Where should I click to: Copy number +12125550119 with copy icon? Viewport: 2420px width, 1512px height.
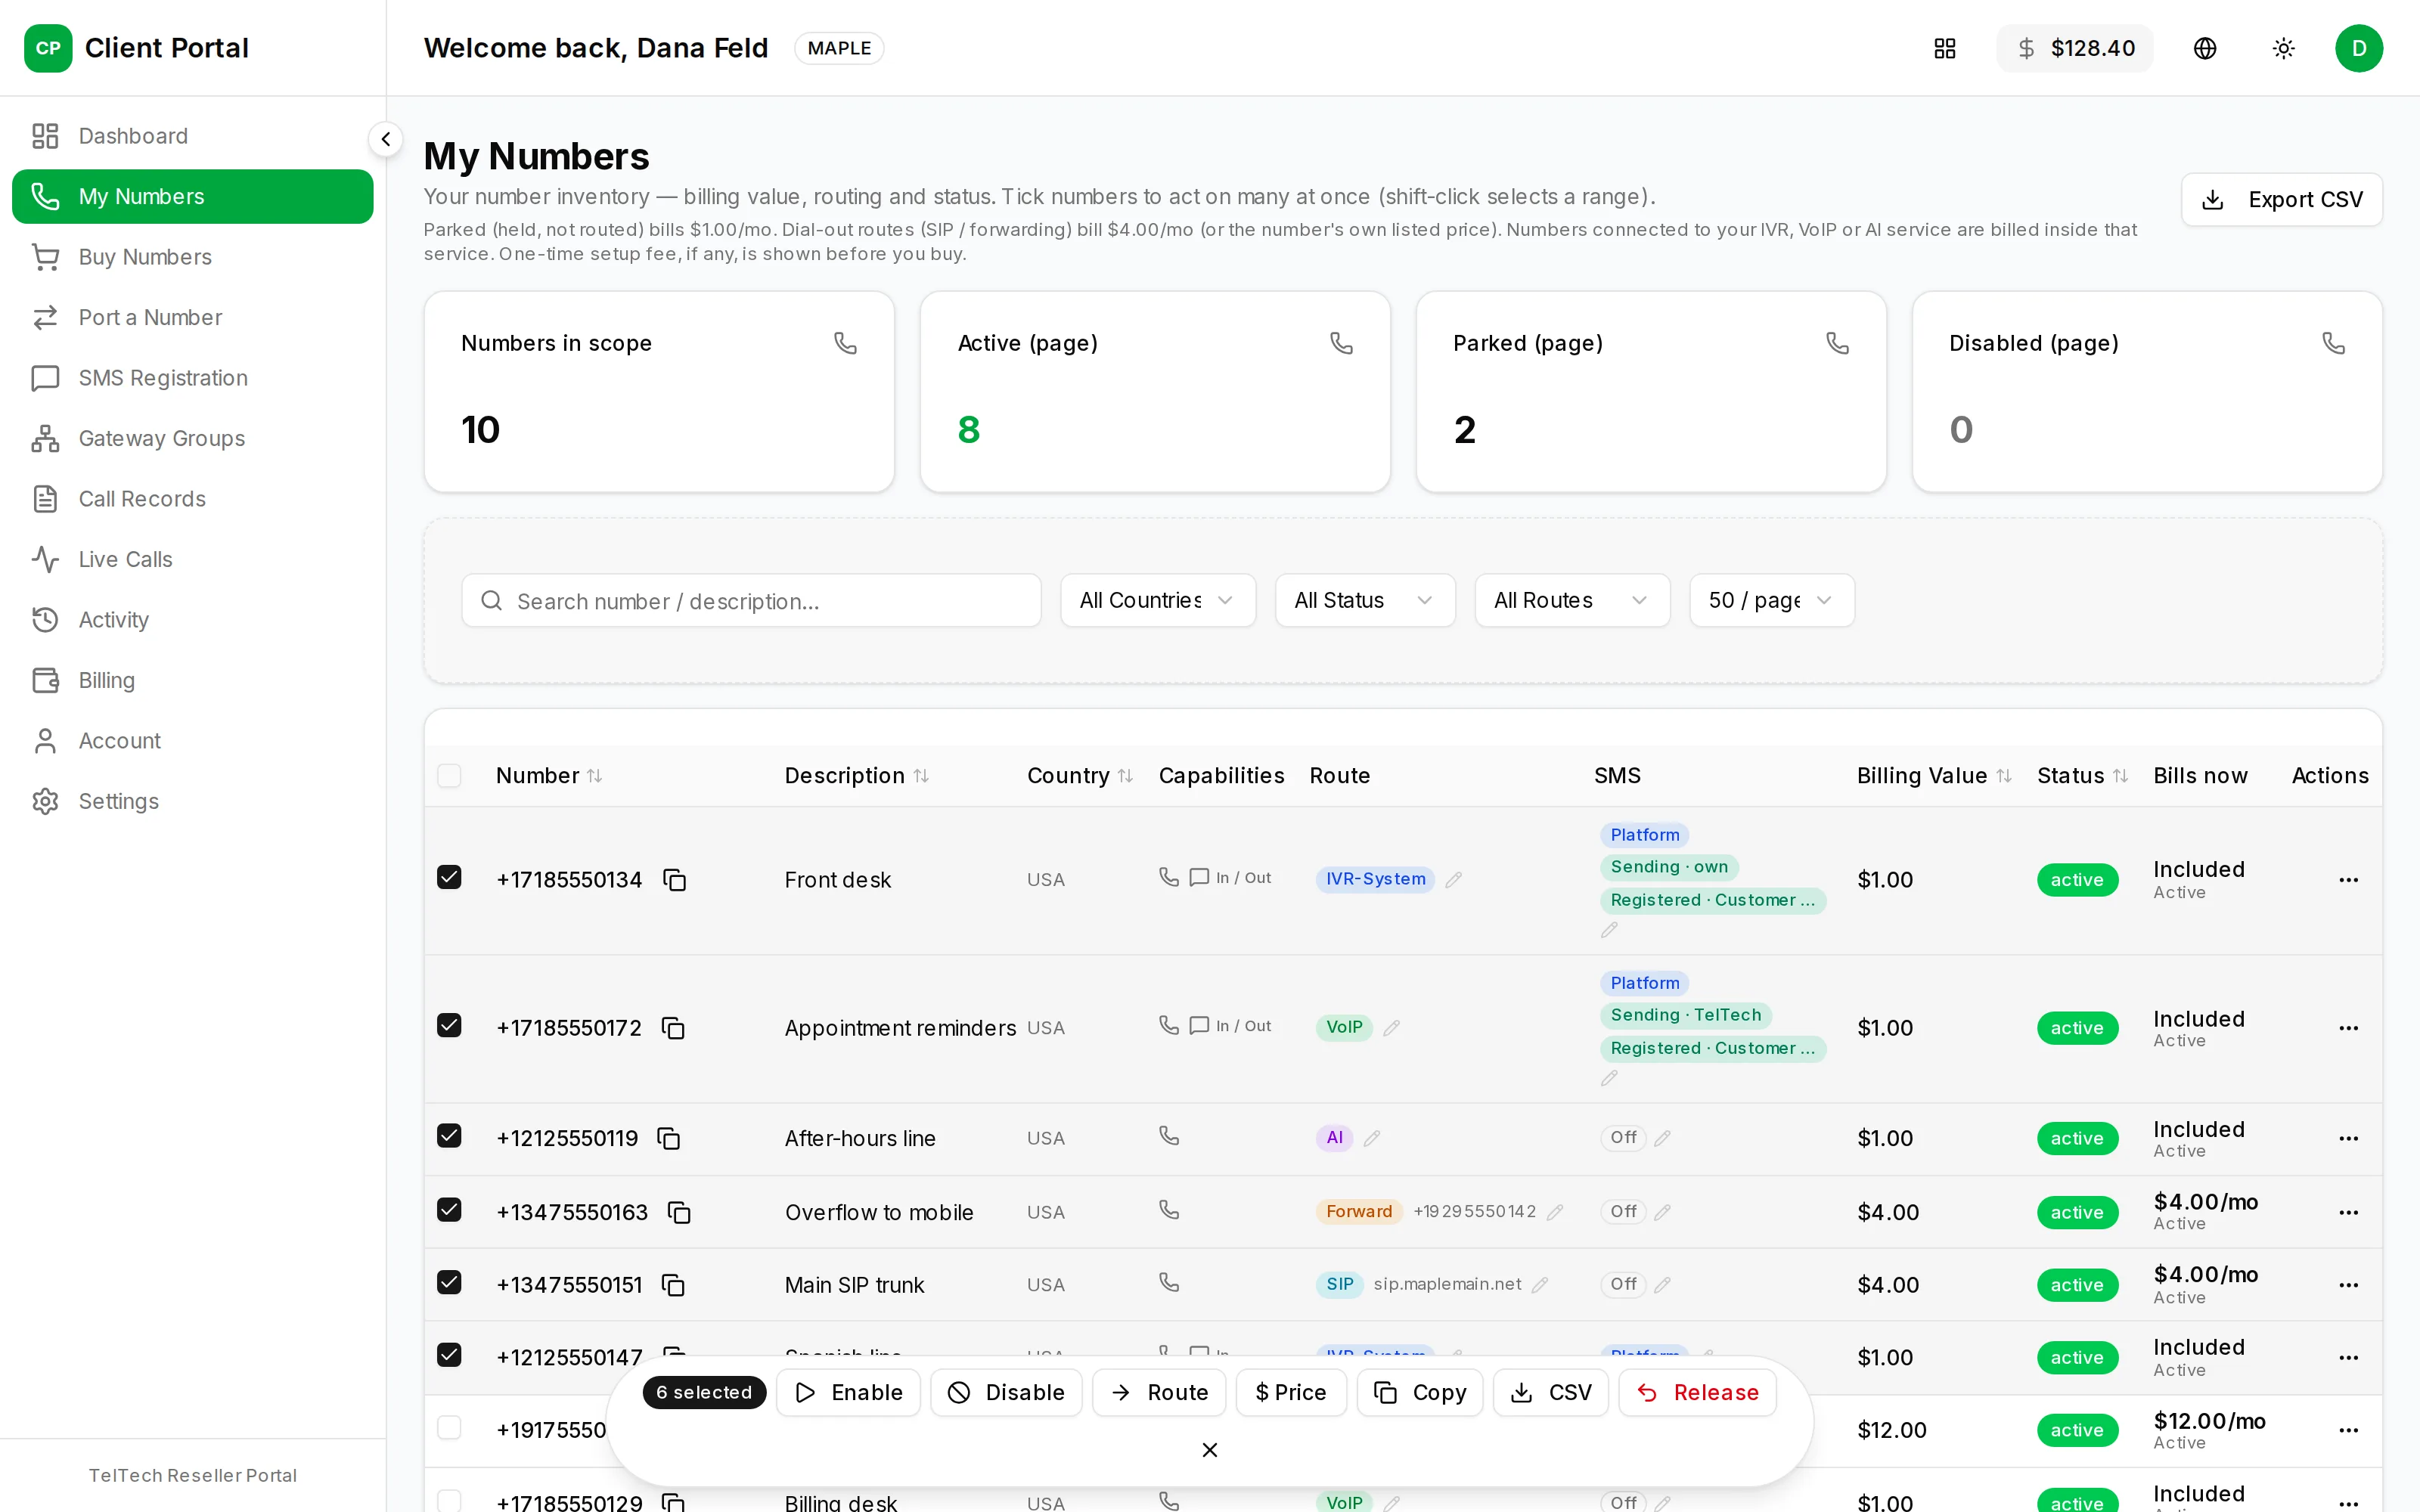tap(669, 1138)
